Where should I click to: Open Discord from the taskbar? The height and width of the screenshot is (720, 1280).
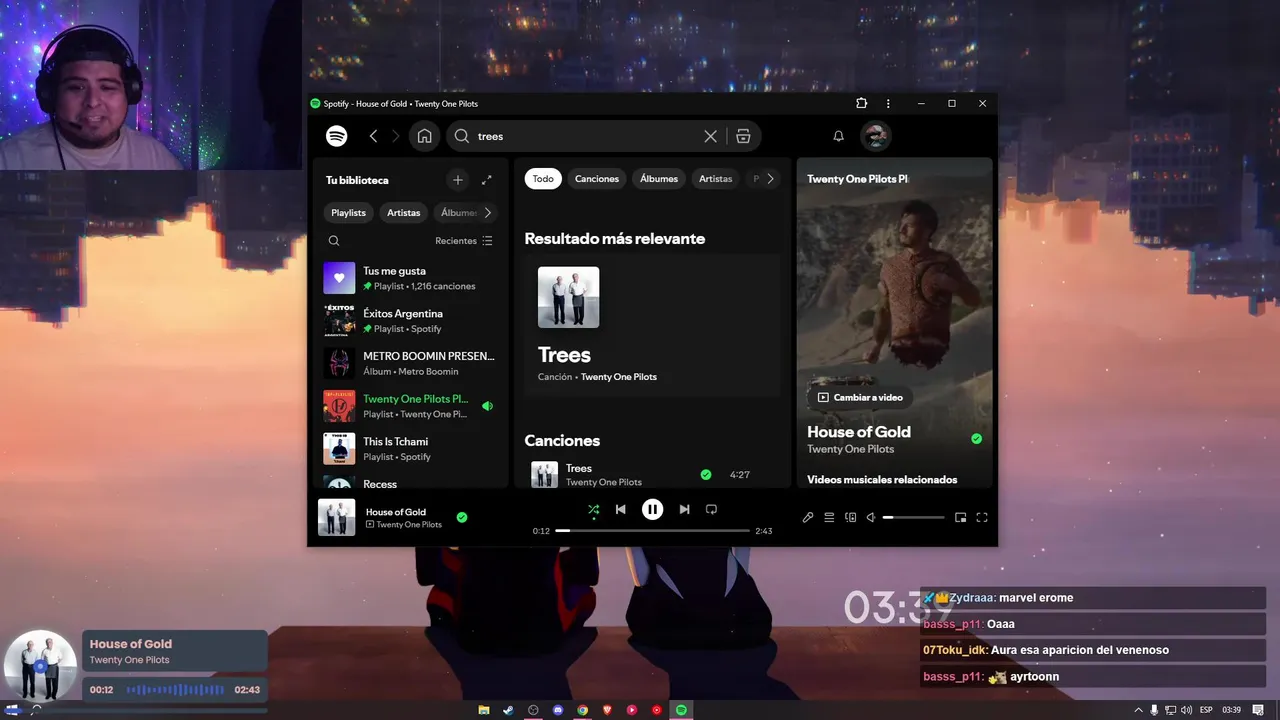pos(558,710)
